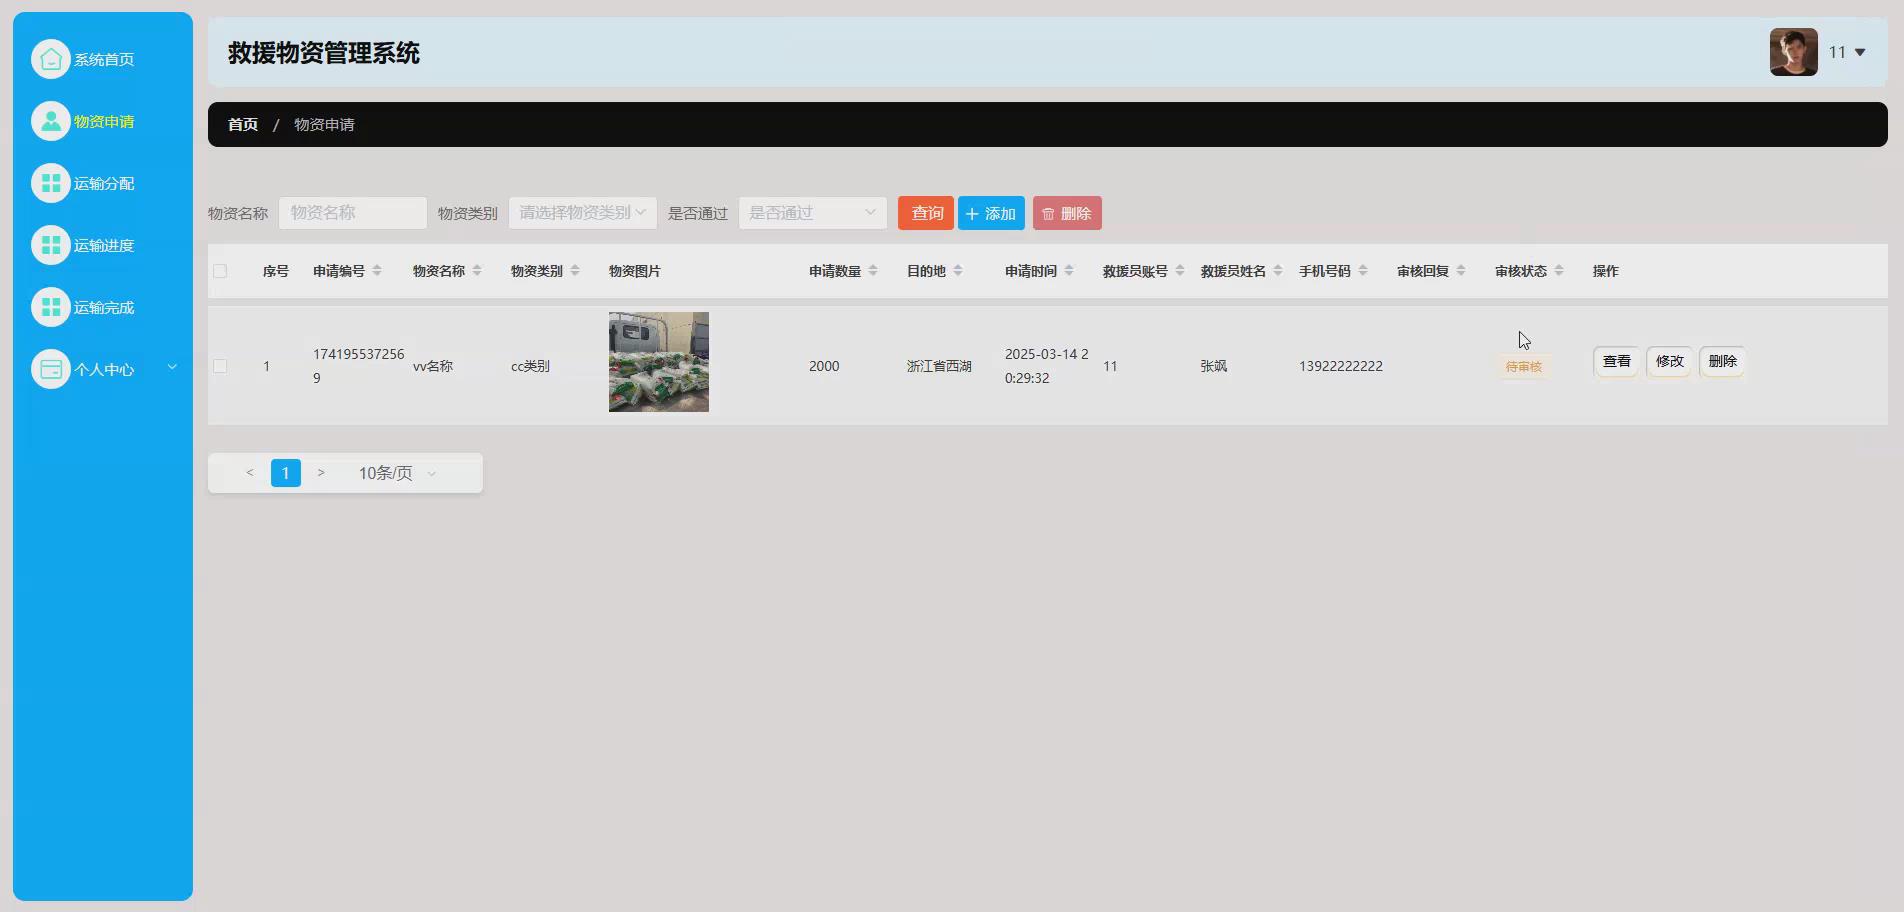The height and width of the screenshot is (912, 1904).
Task: Sort by 救援员姓名 column sort arrows
Action: click(1278, 271)
